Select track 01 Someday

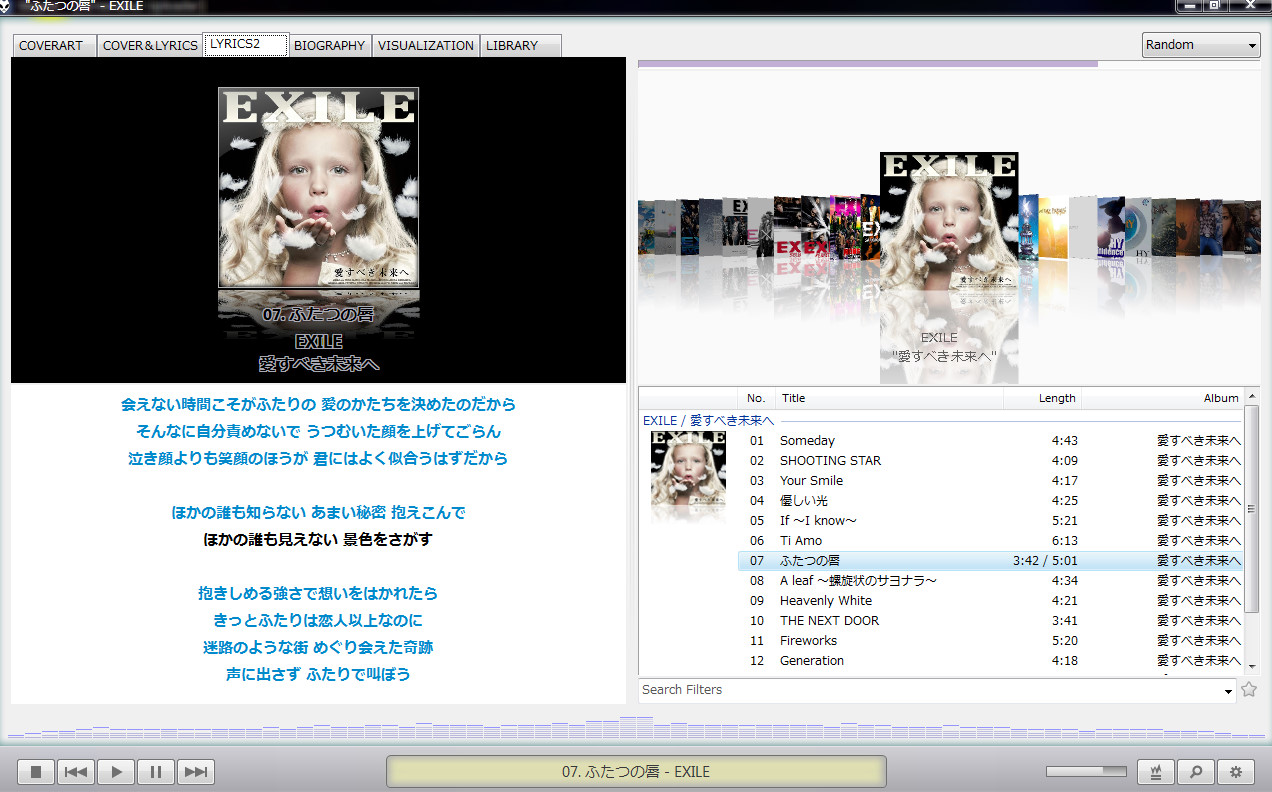pyautogui.click(x=991, y=441)
